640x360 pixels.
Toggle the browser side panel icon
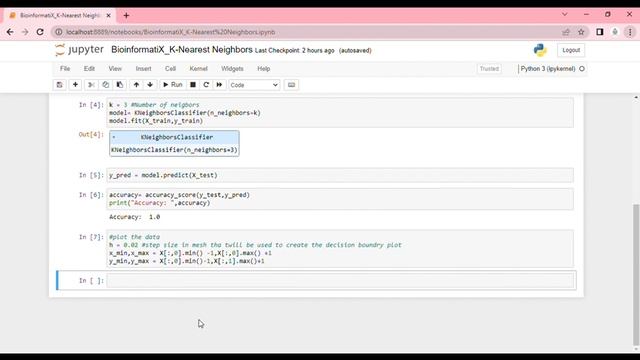600,32
